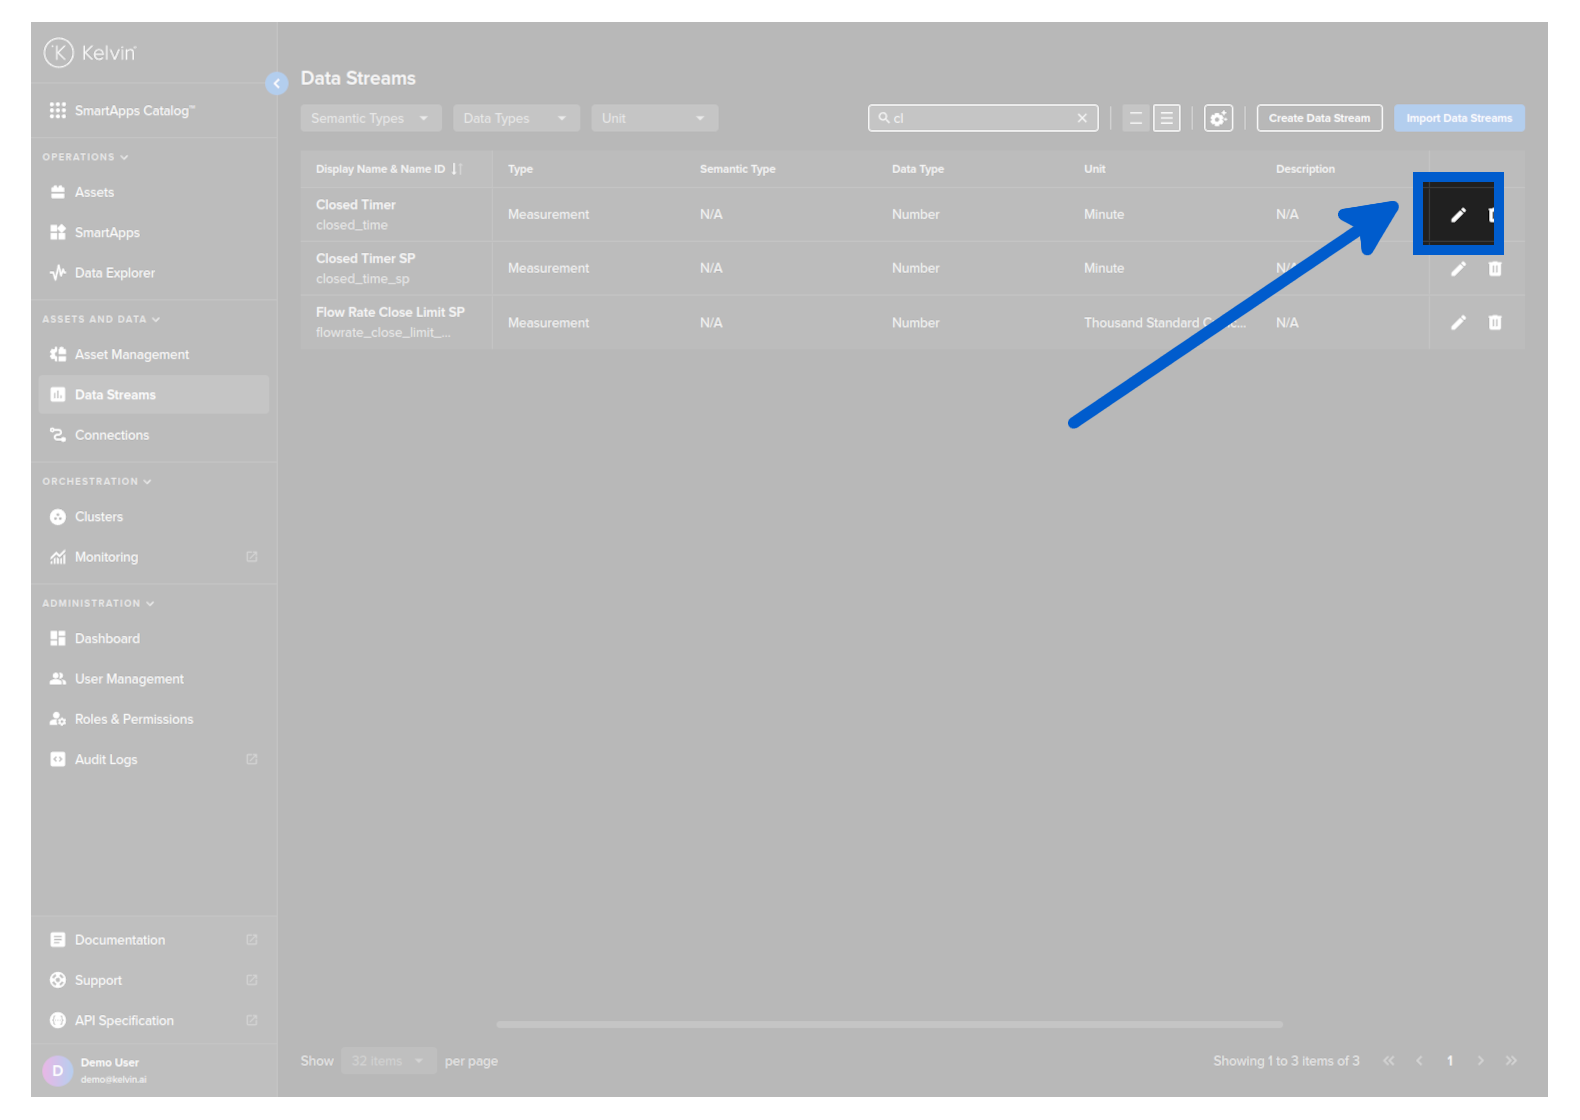Click the Import Data Streams button

(x=1458, y=118)
